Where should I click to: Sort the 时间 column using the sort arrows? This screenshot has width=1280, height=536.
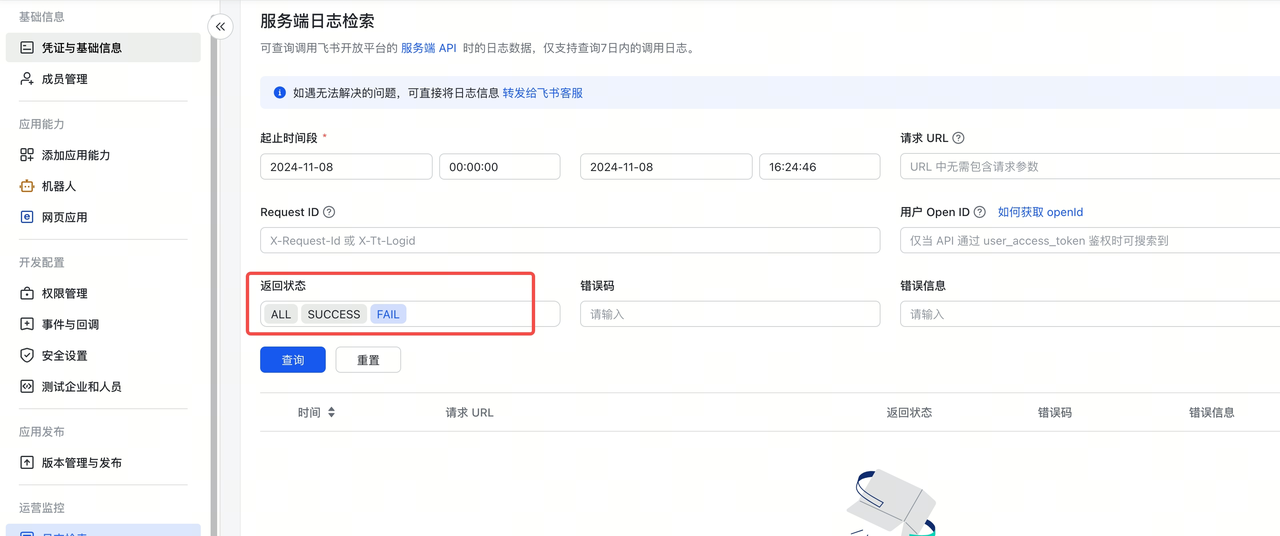pyautogui.click(x=331, y=412)
